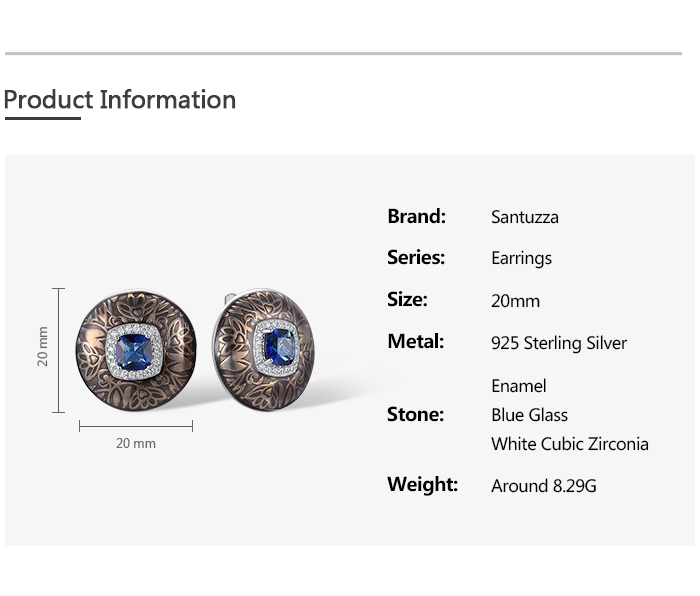Click the Brand: label

pos(416,216)
